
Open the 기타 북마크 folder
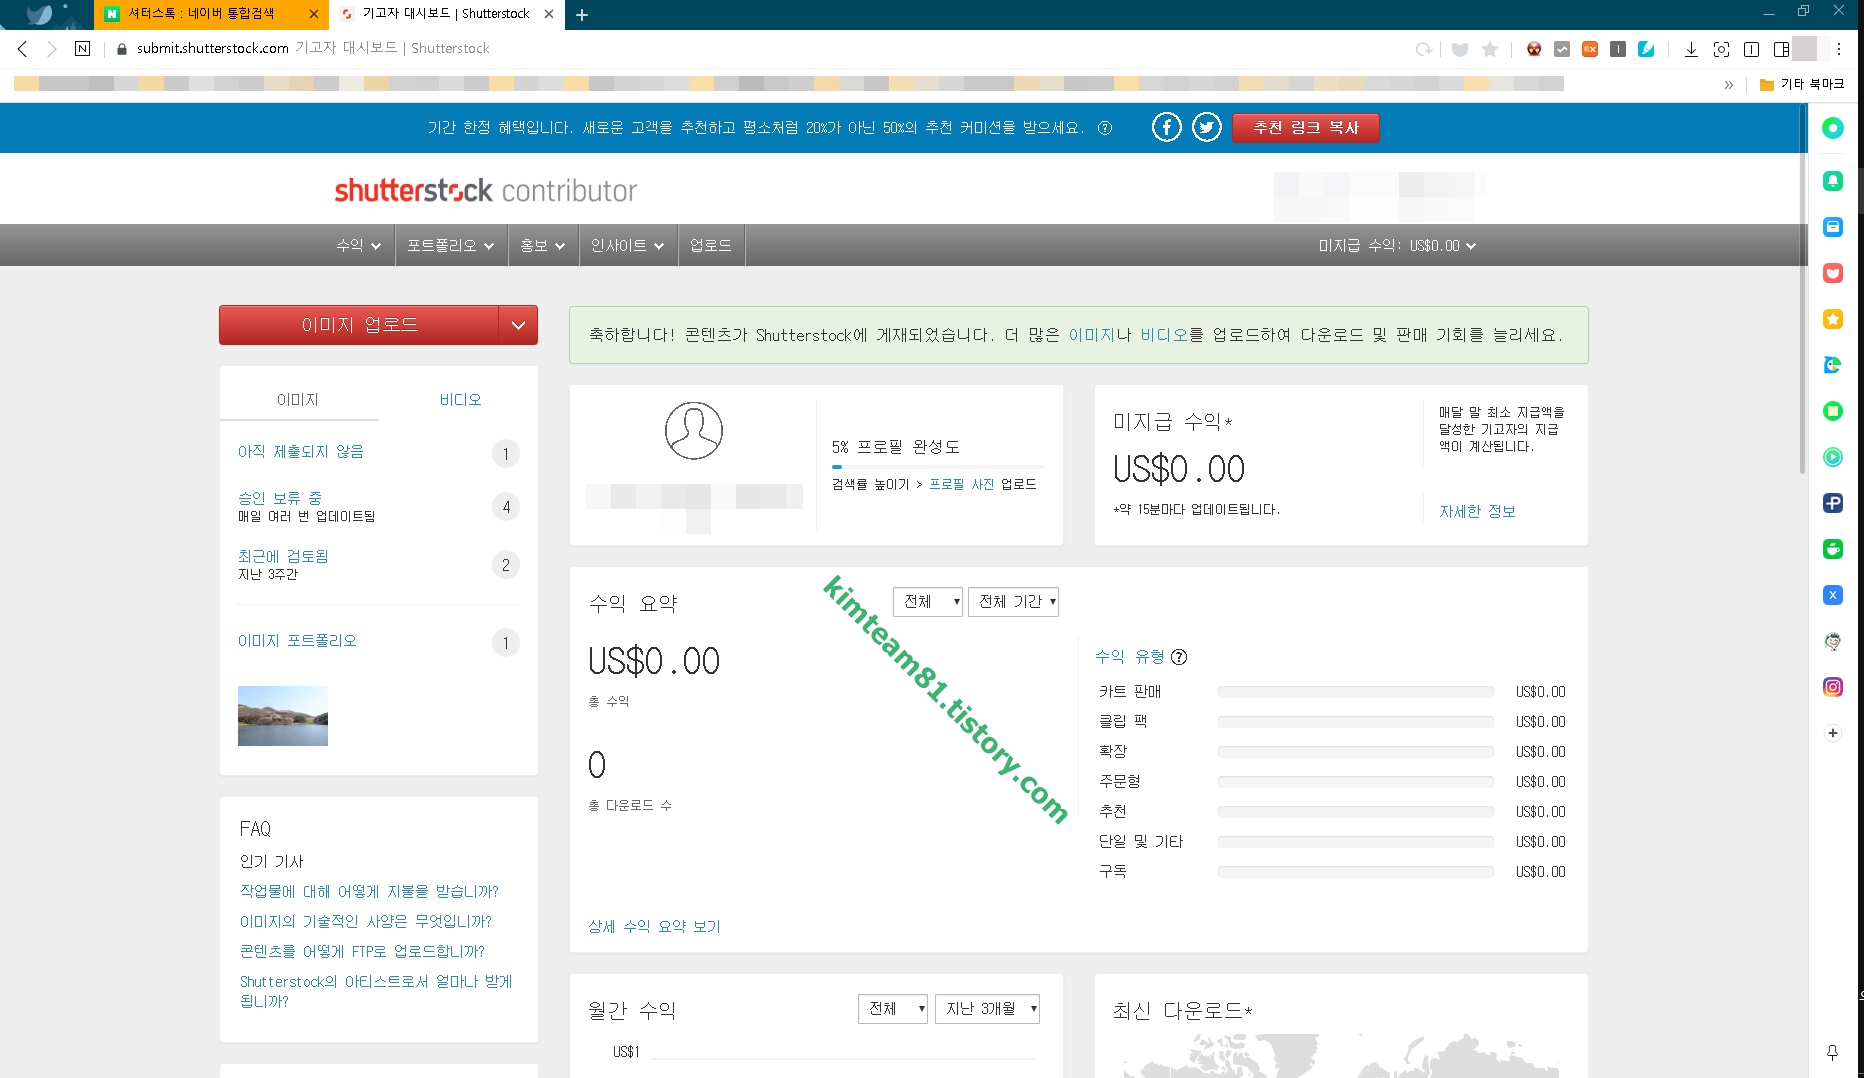[x=1802, y=84]
